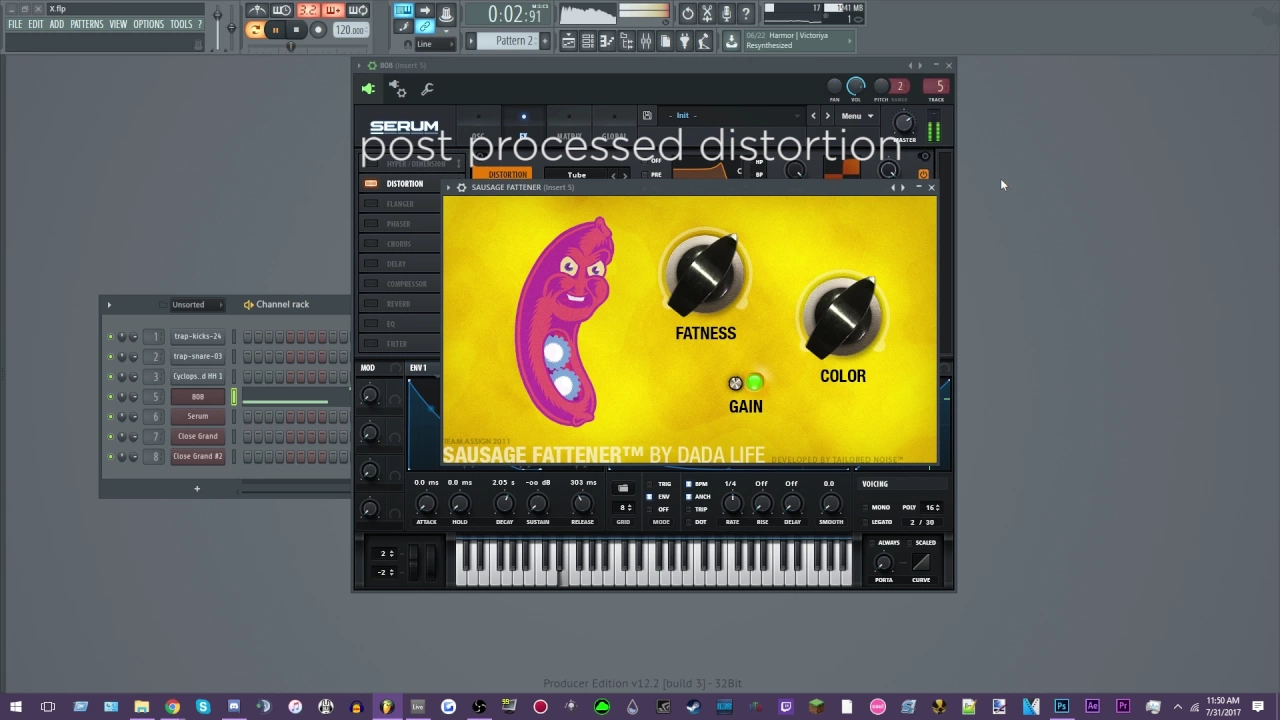Toggle song/pattern mode button
1280x720 pixels.
pyautogui.click(x=255, y=30)
